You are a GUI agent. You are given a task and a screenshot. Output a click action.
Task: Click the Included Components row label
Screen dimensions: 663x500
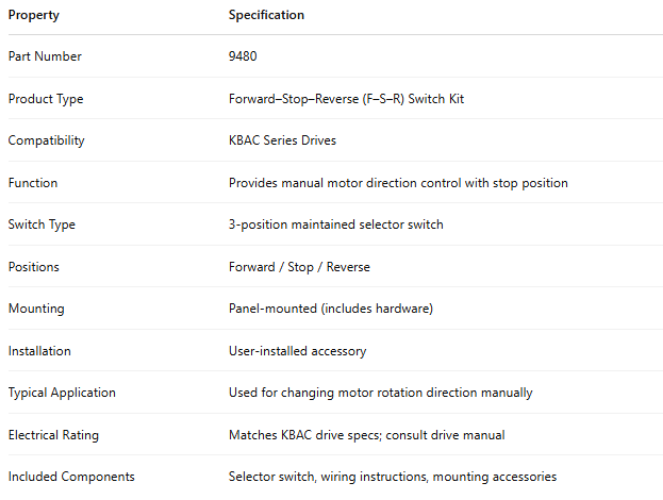pos(71,477)
